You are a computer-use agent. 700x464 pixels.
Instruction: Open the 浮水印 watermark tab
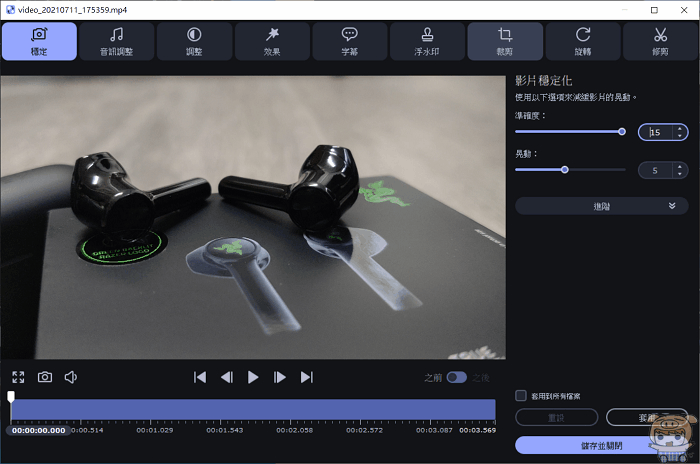(427, 41)
